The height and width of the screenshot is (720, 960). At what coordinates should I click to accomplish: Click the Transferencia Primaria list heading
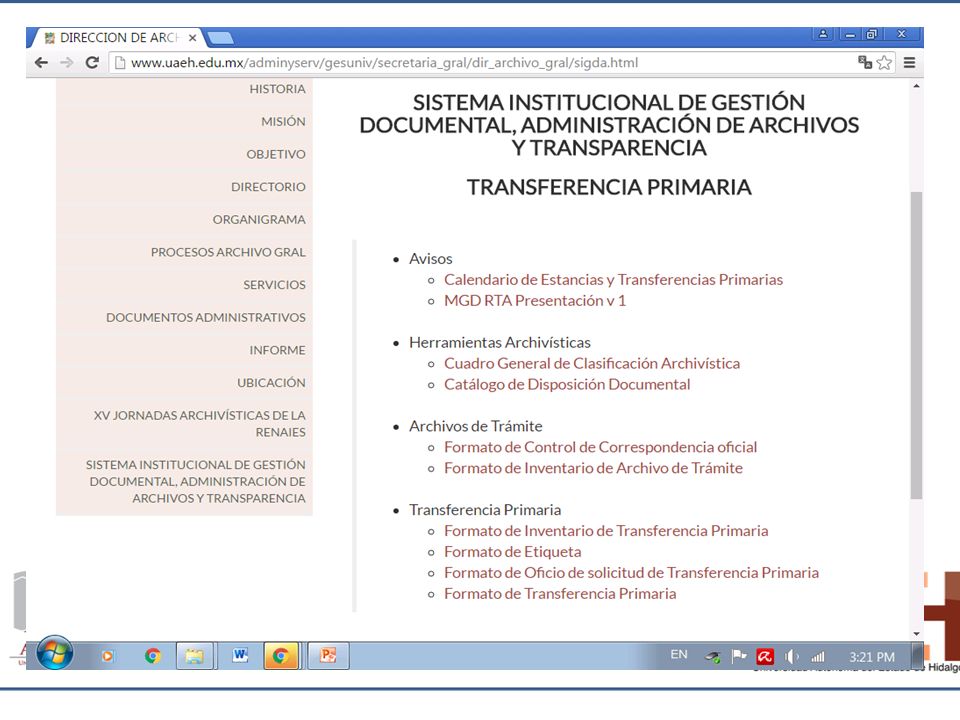pyautogui.click(x=485, y=509)
